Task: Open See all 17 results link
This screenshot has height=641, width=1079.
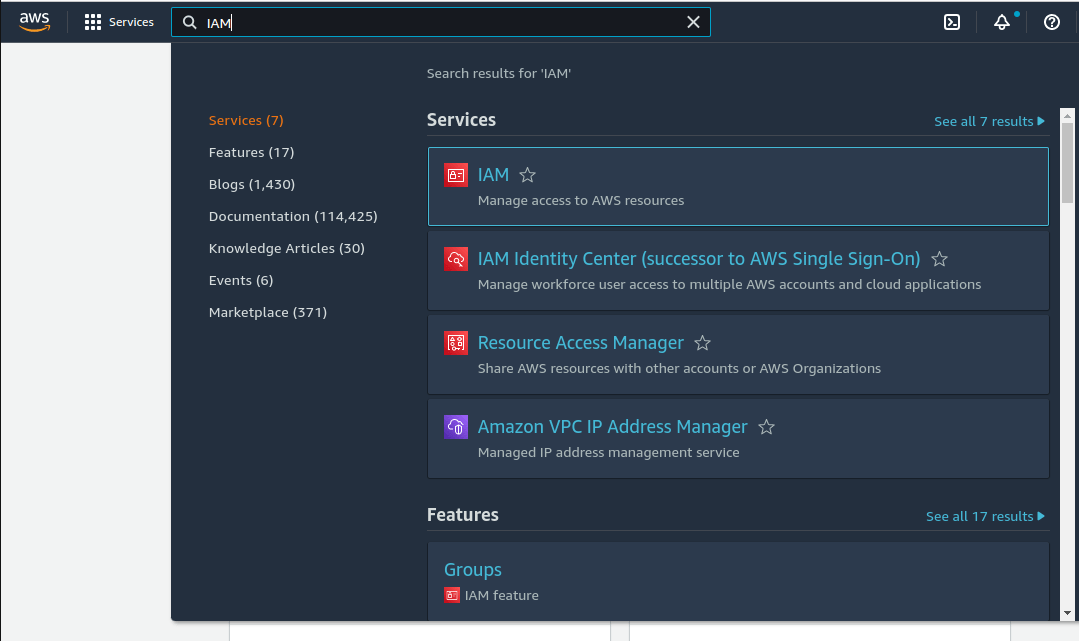Action: coord(985,516)
